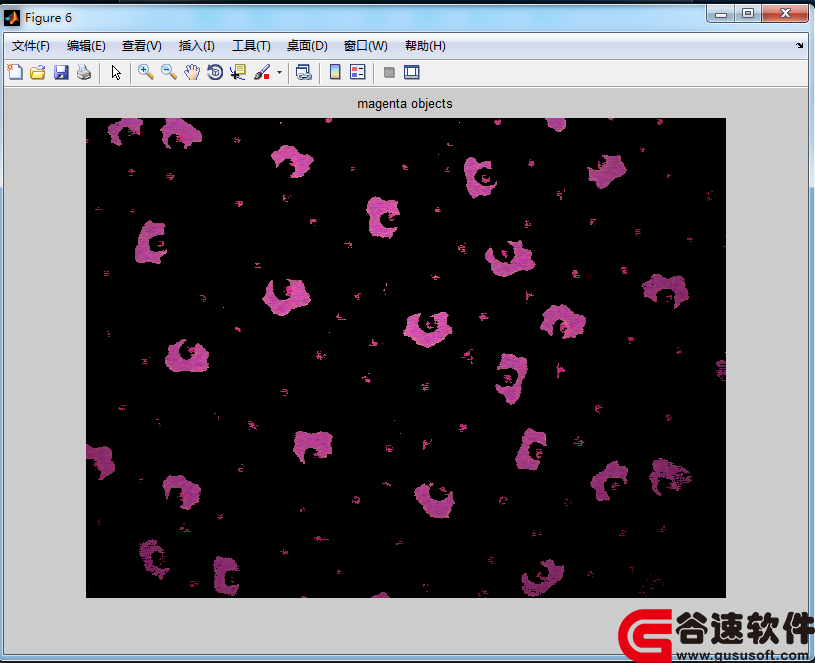The image size is (815, 663).
Task: Open the 工具(T) menu
Action: click(x=251, y=46)
